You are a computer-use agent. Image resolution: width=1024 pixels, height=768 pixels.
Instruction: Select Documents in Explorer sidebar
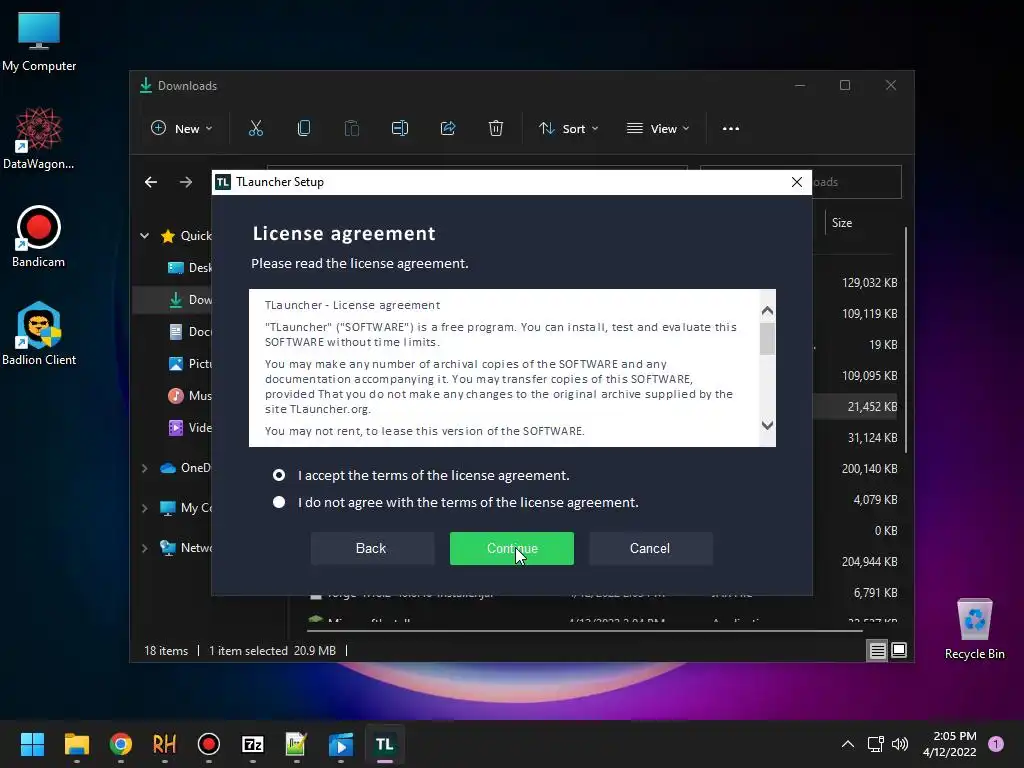[x=189, y=332]
